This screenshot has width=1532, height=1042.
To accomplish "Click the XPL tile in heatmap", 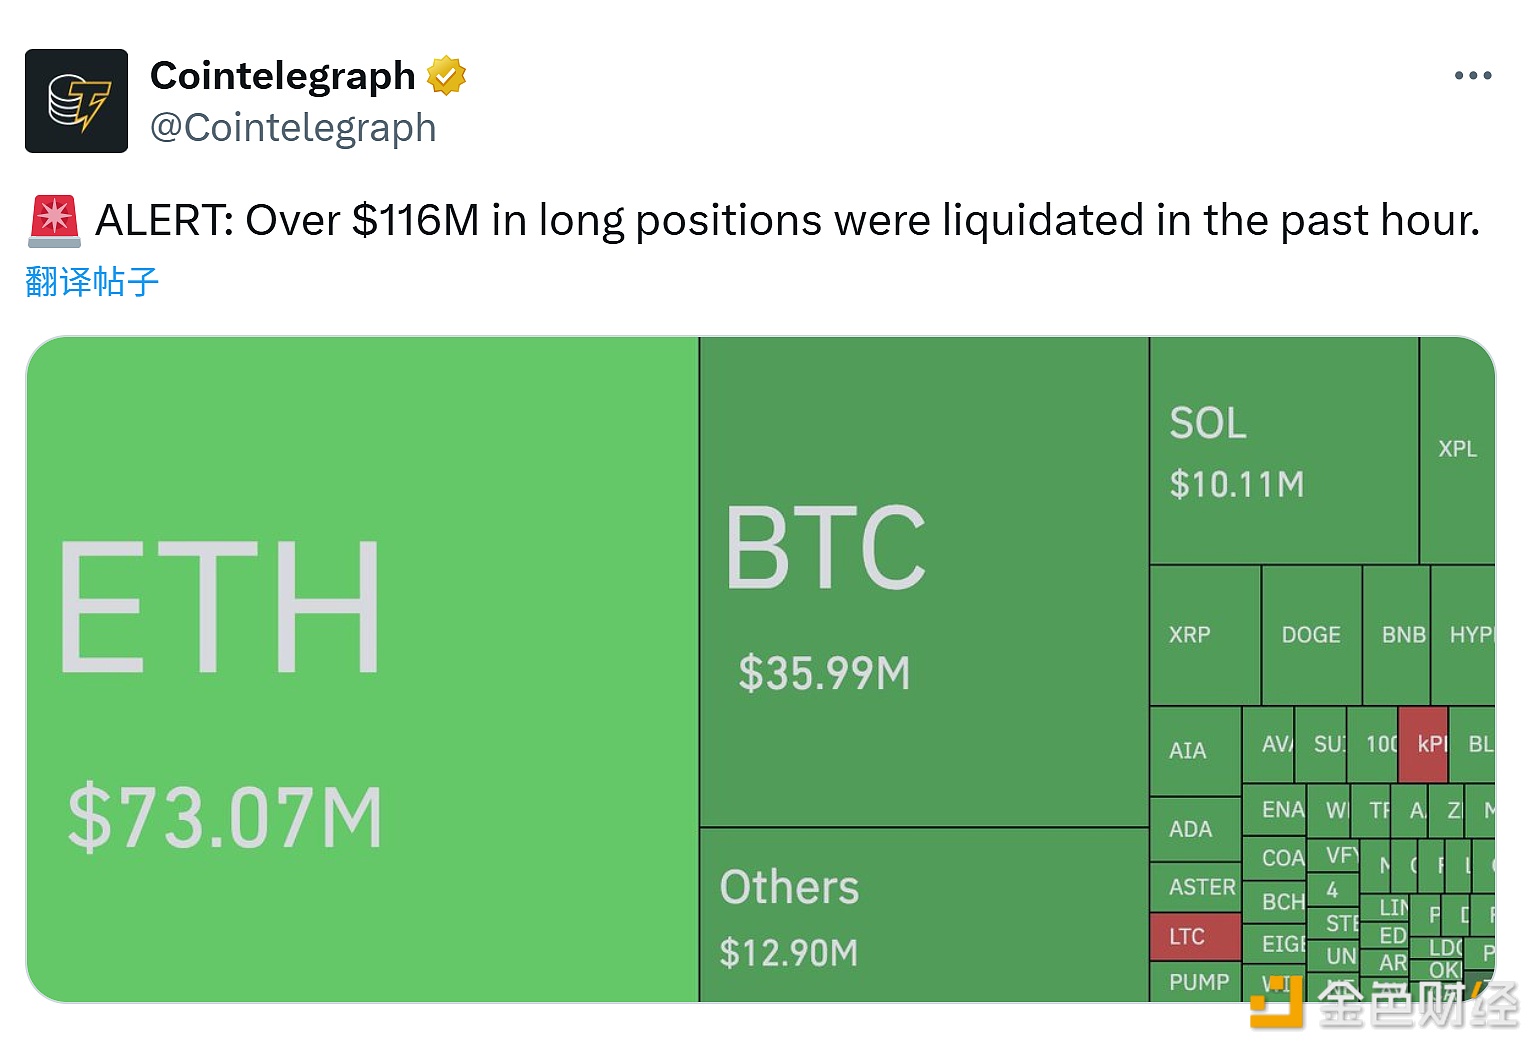I will tap(1457, 450).
